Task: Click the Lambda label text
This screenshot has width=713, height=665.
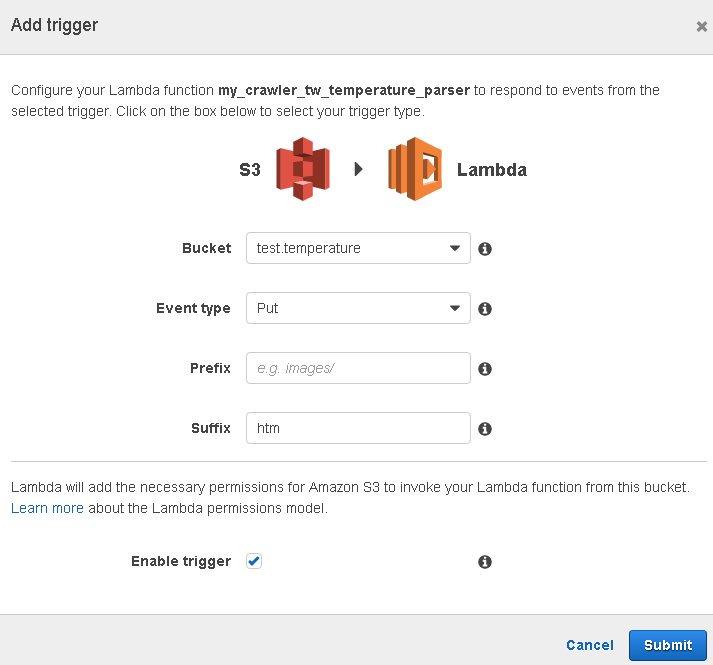Action: (x=492, y=170)
